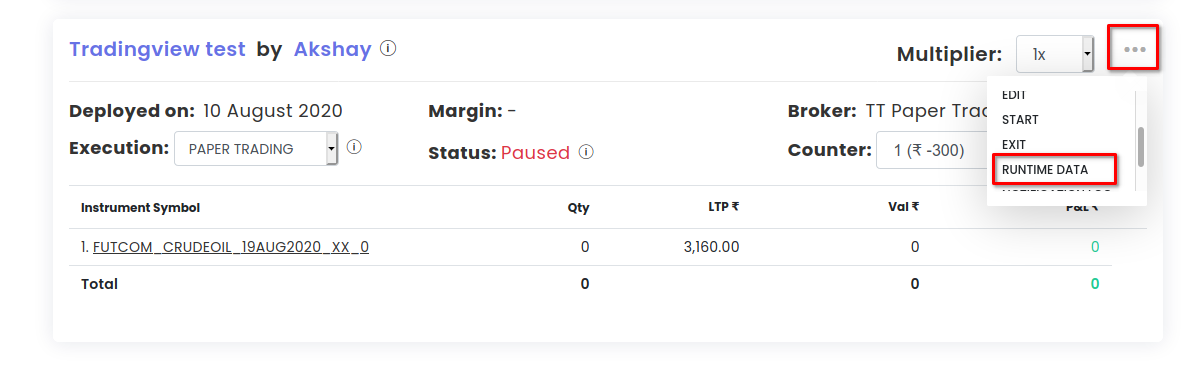Click the Val ₹ column header

coord(904,207)
